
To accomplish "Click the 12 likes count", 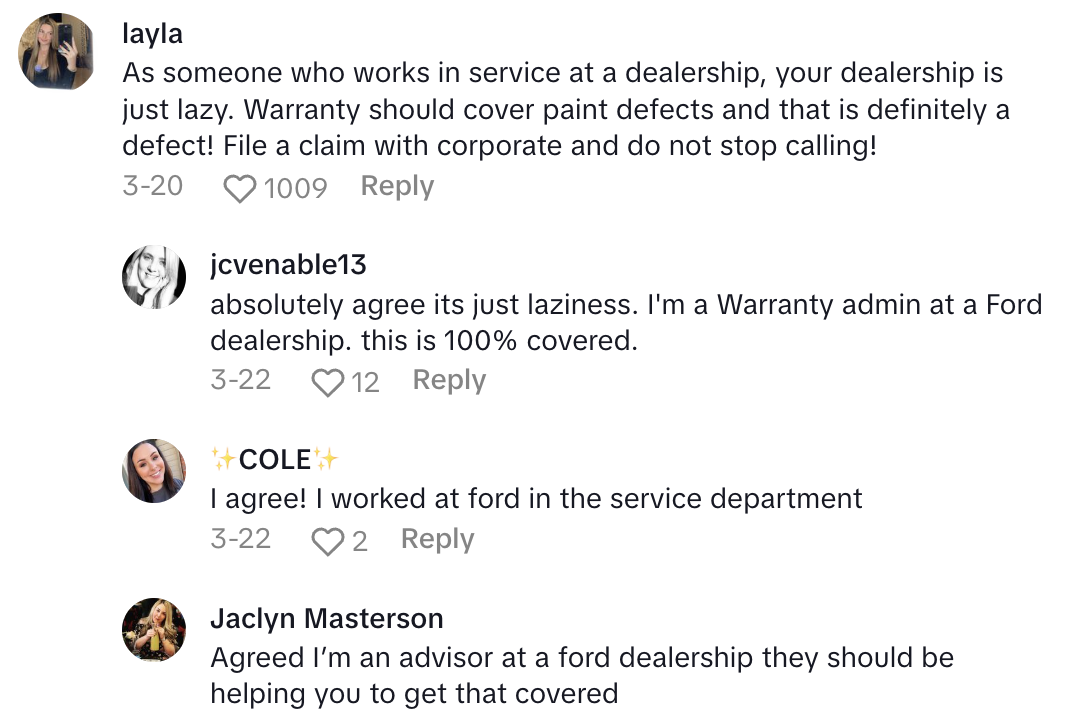I will coord(365,382).
